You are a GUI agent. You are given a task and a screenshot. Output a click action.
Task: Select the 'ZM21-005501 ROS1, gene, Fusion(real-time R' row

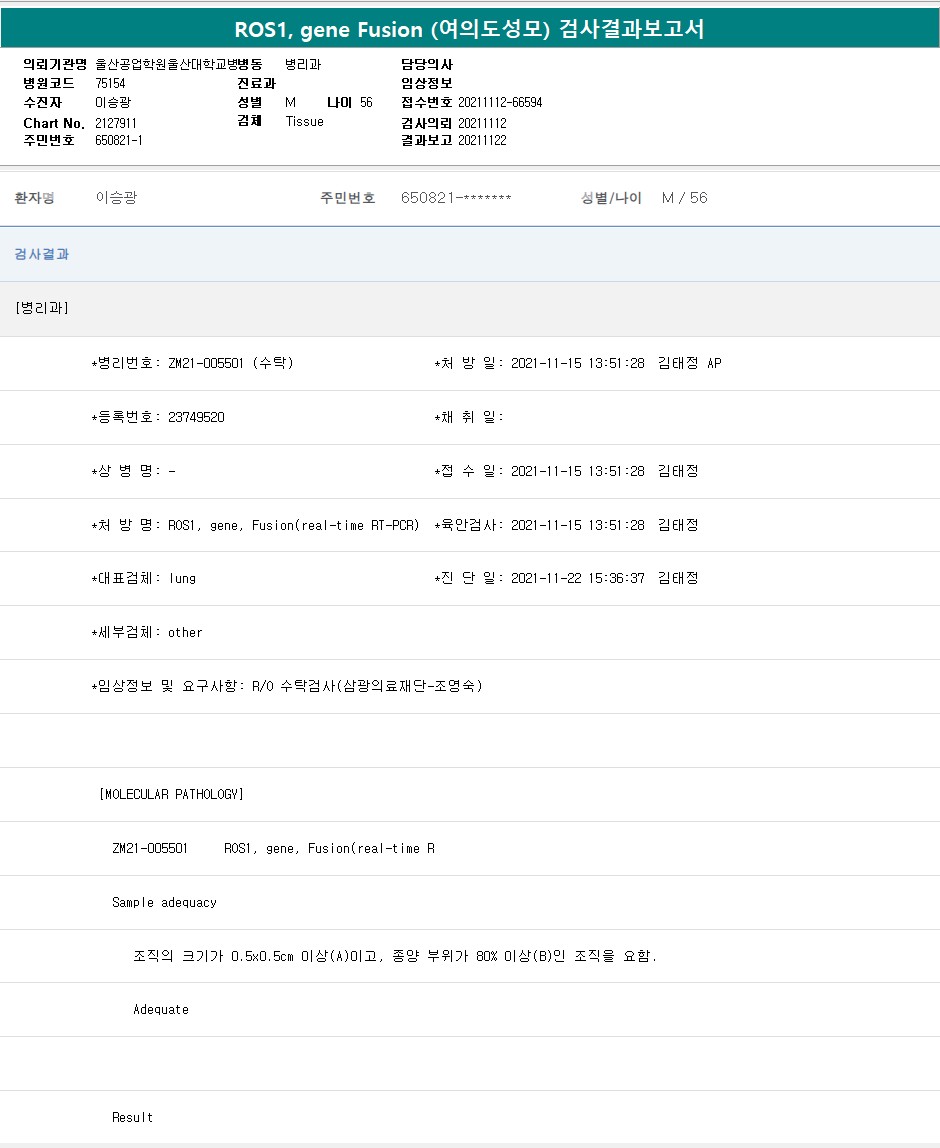click(x=274, y=849)
